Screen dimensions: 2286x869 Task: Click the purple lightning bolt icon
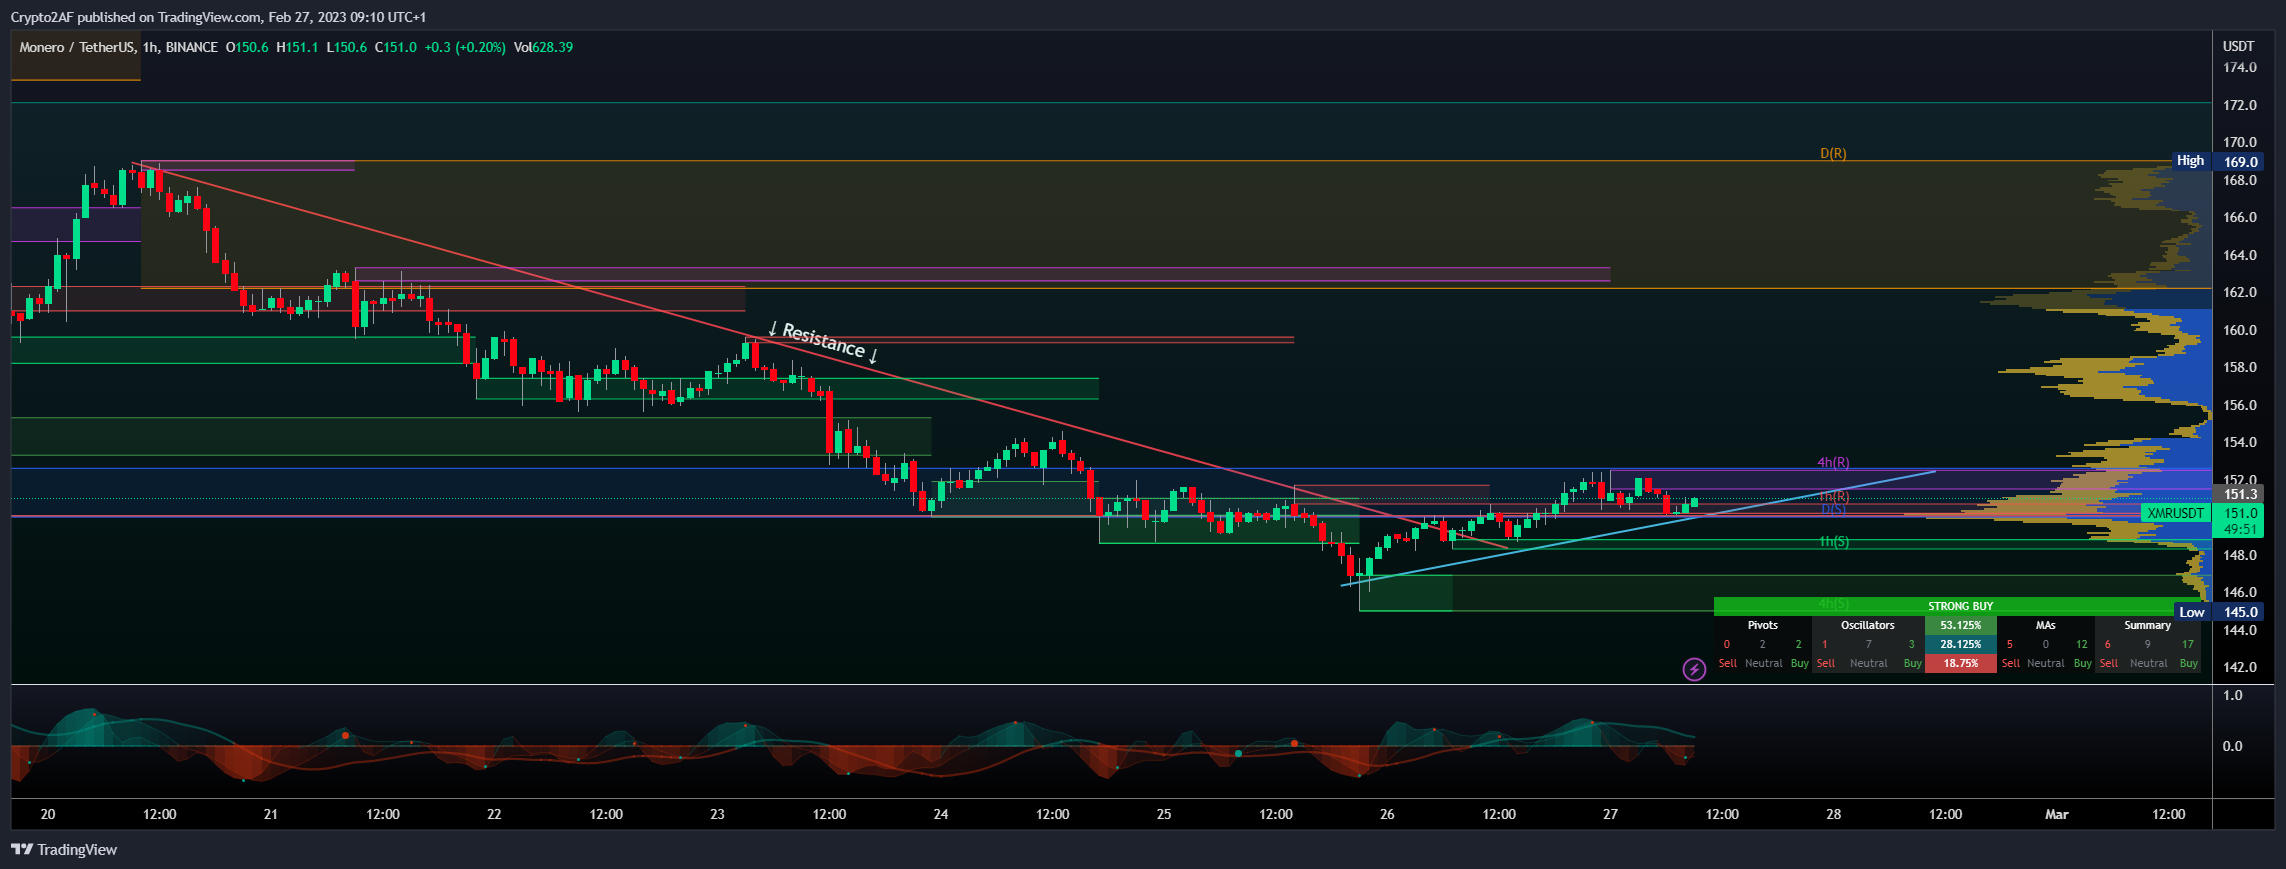tap(1694, 669)
